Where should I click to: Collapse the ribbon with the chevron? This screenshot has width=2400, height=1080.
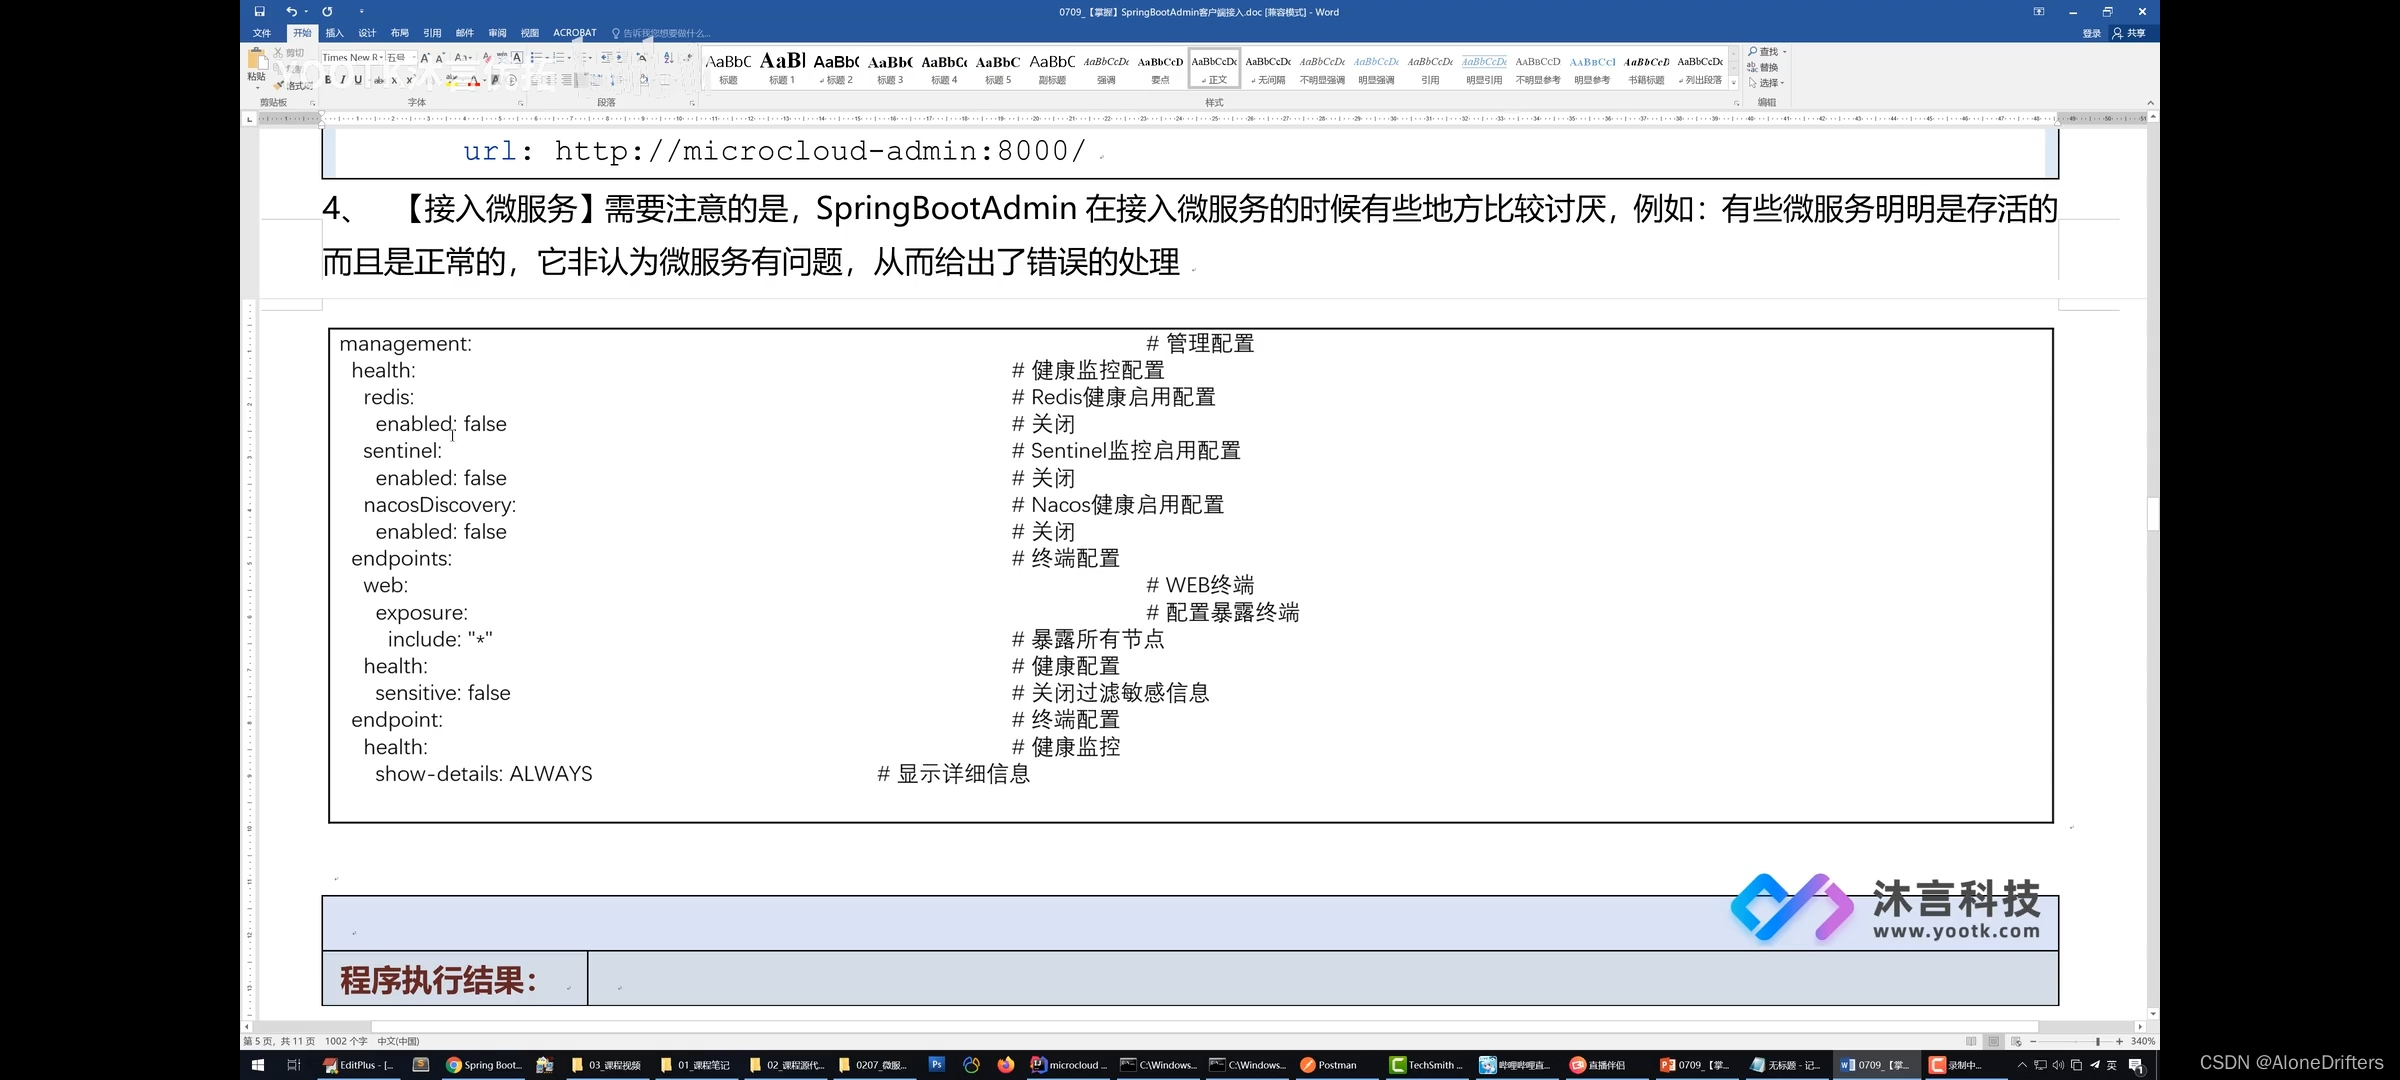click(x=2150, y=103)
